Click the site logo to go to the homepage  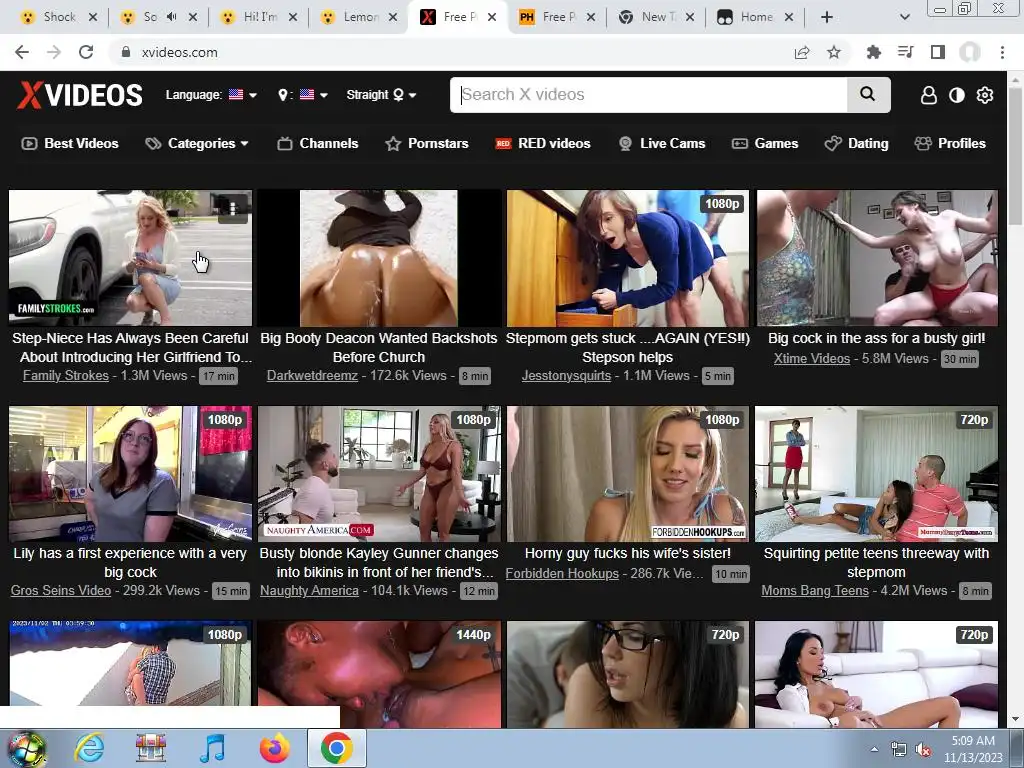[80, 95]
